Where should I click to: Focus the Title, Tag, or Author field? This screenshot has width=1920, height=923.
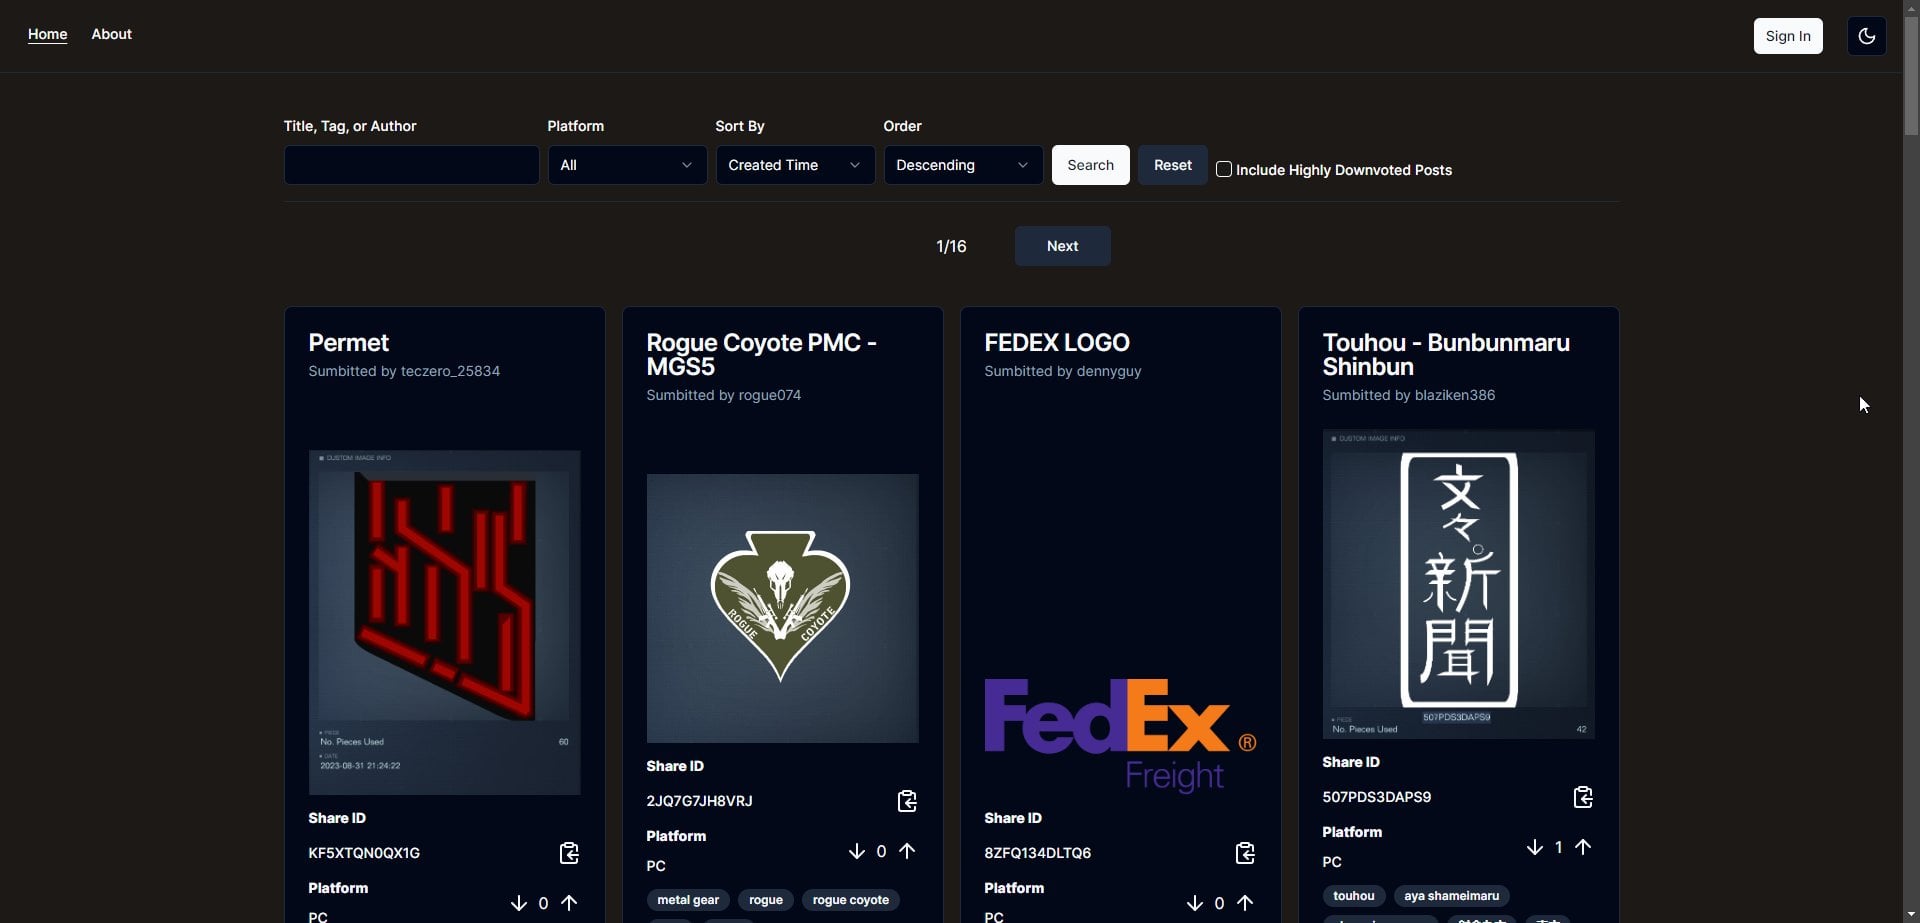coord(411,165)
